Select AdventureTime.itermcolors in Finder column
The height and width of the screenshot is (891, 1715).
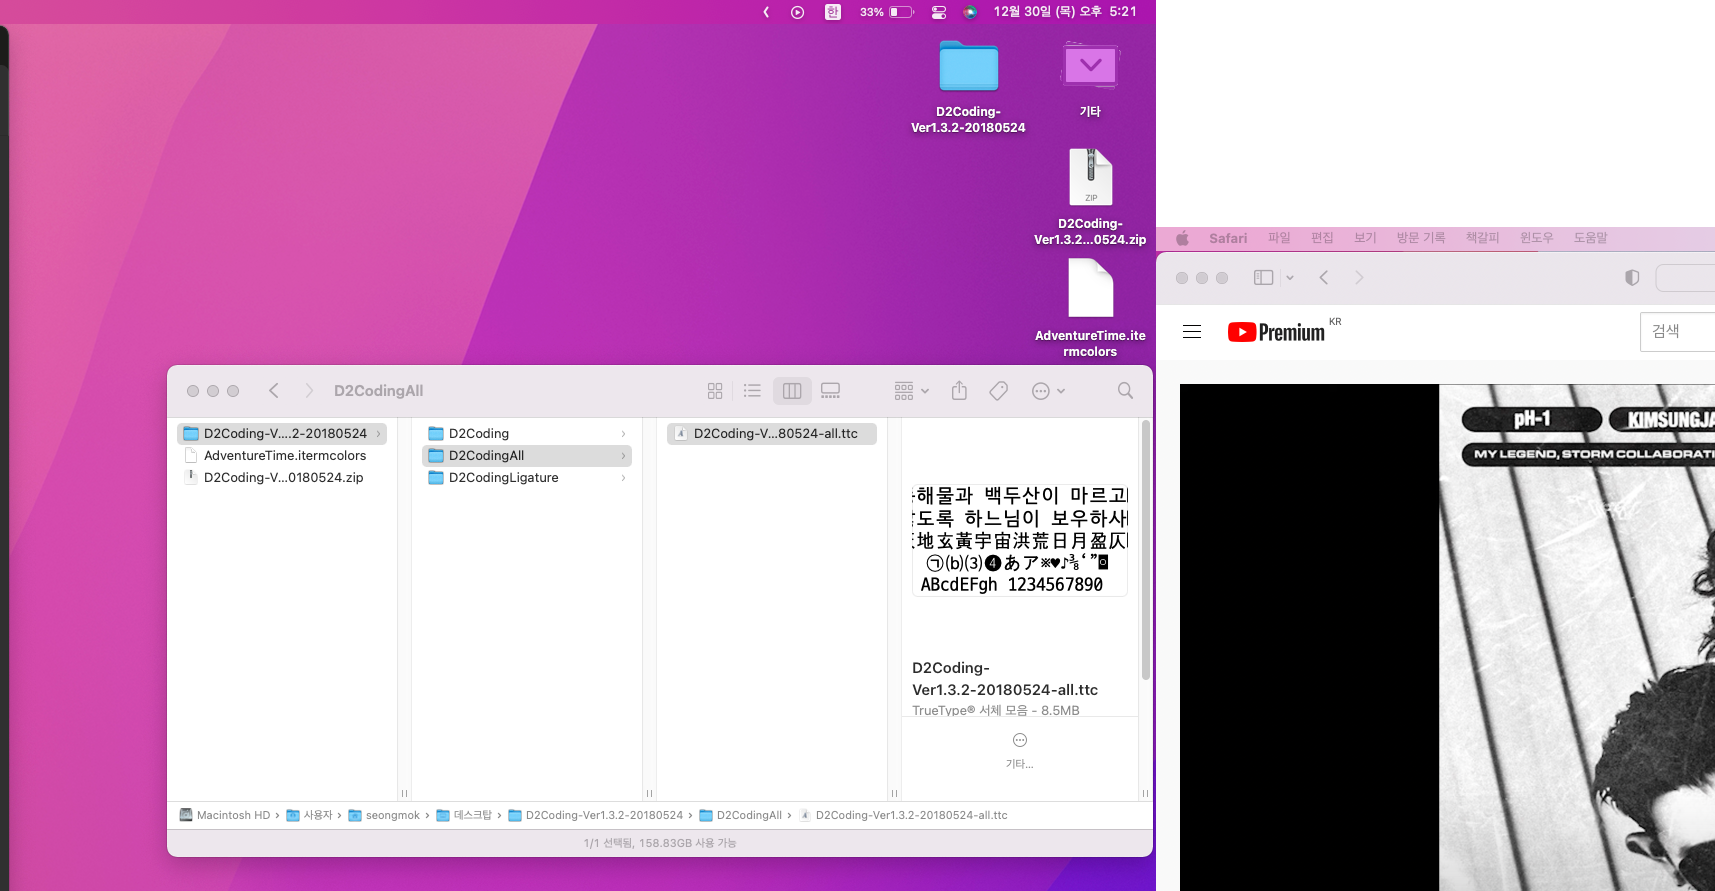tap(282, 456)
